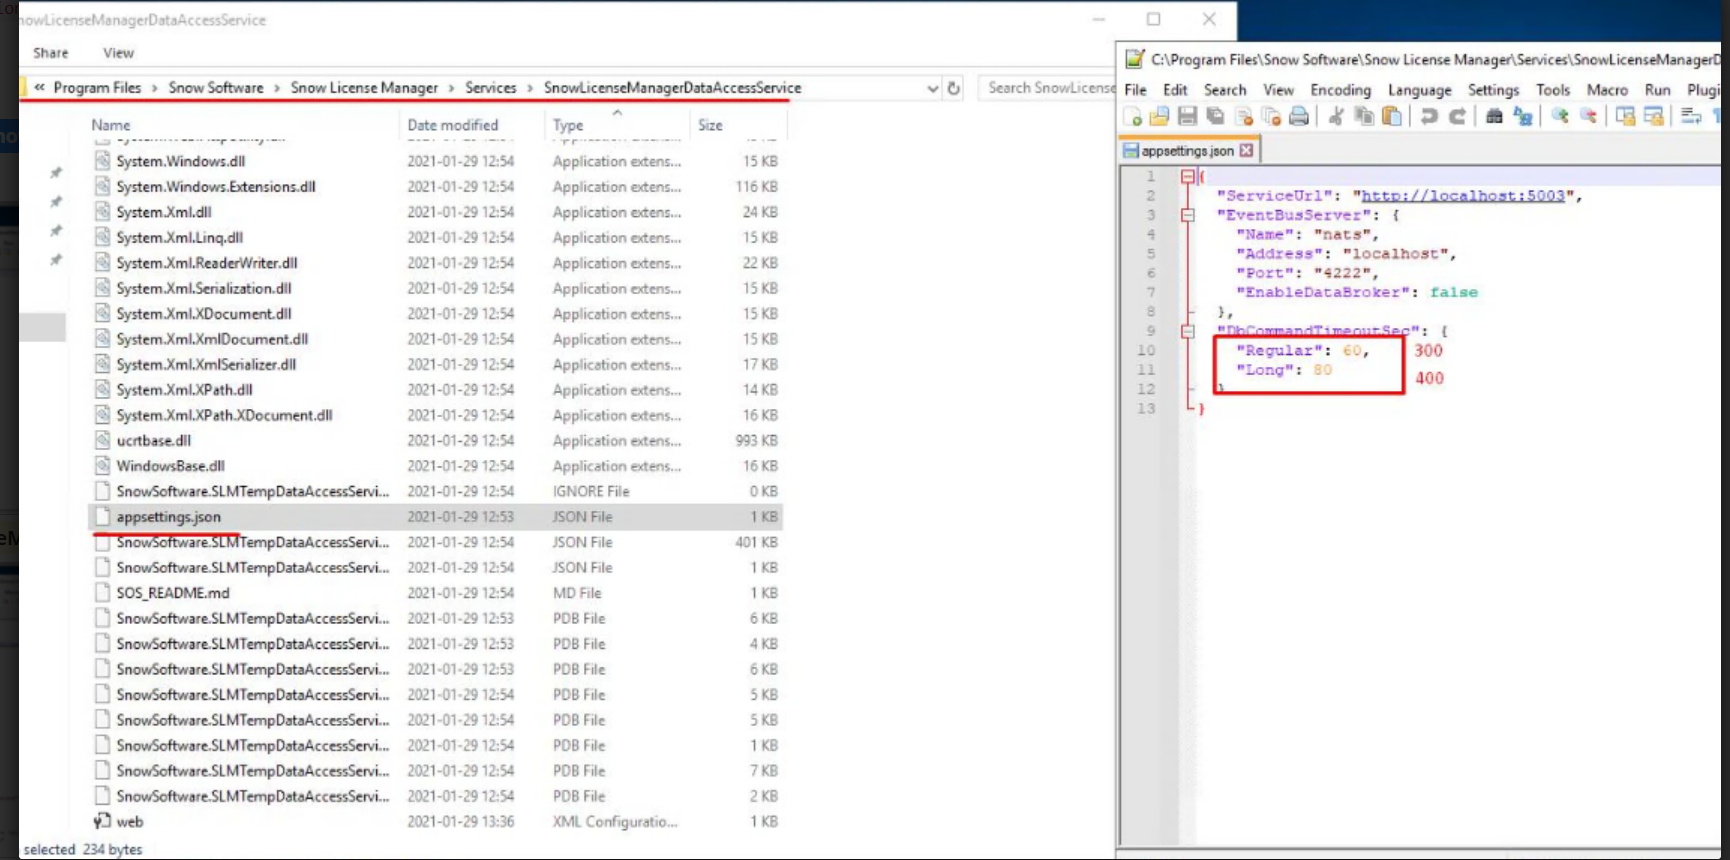
Task: Print the document using printer icon
Action: pos(1299,117)
